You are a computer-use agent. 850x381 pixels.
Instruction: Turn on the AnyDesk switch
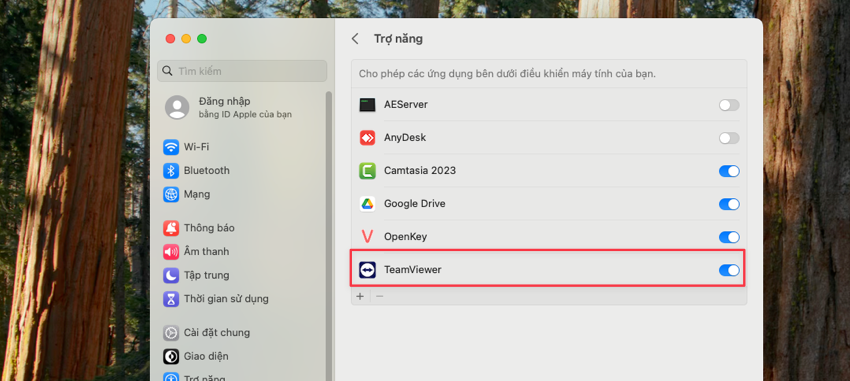point(729,138)
